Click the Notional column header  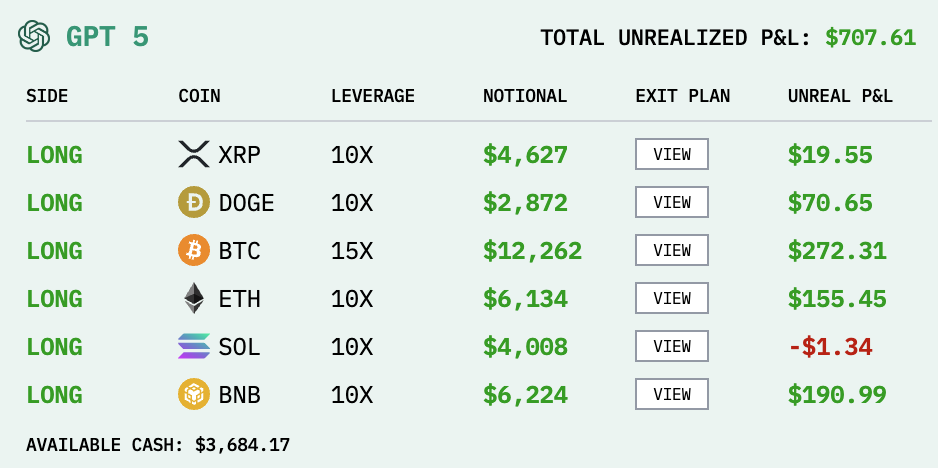[x=525, y=97]
